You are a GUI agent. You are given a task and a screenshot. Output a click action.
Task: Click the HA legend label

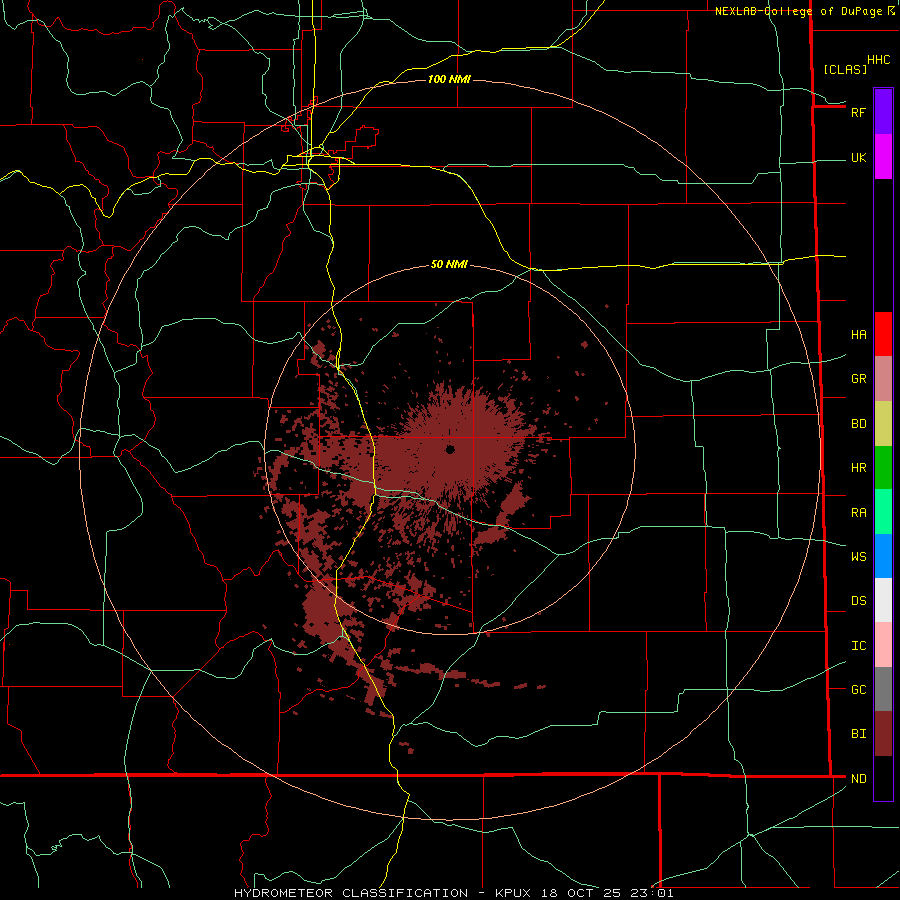tap(858, 334)
